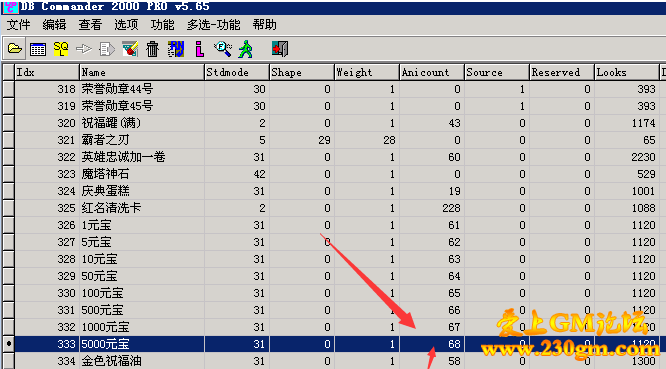Click the grey document-arrow export icon
666x369 pixels.
pyautogui.click(x=107, y=49)
